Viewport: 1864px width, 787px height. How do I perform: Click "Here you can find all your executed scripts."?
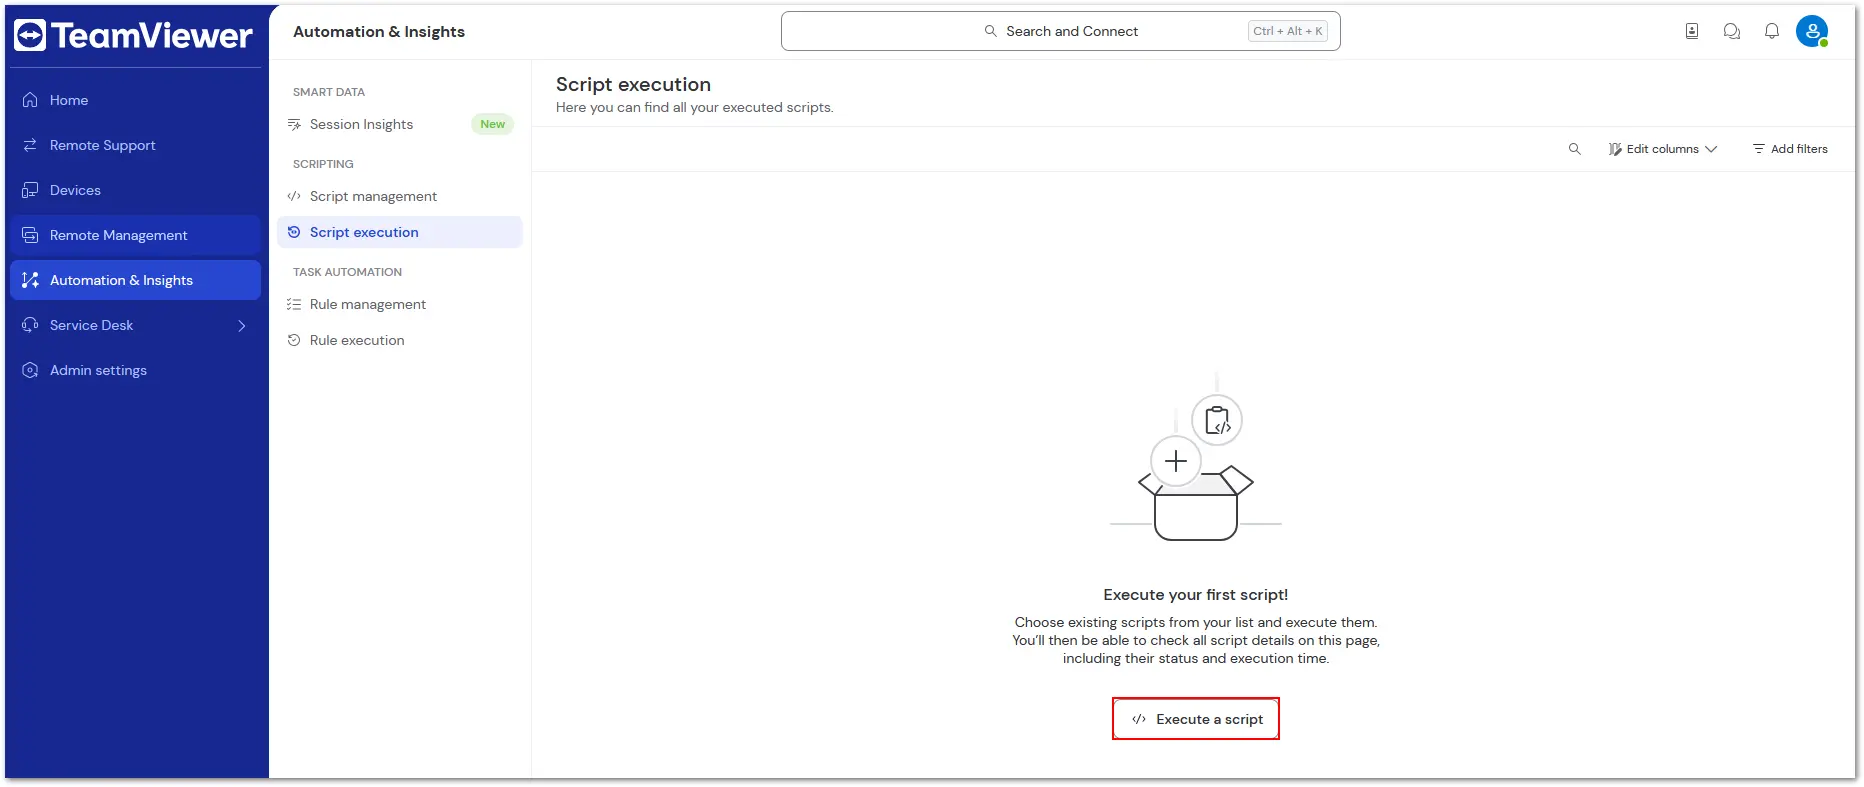click(694, 107)
